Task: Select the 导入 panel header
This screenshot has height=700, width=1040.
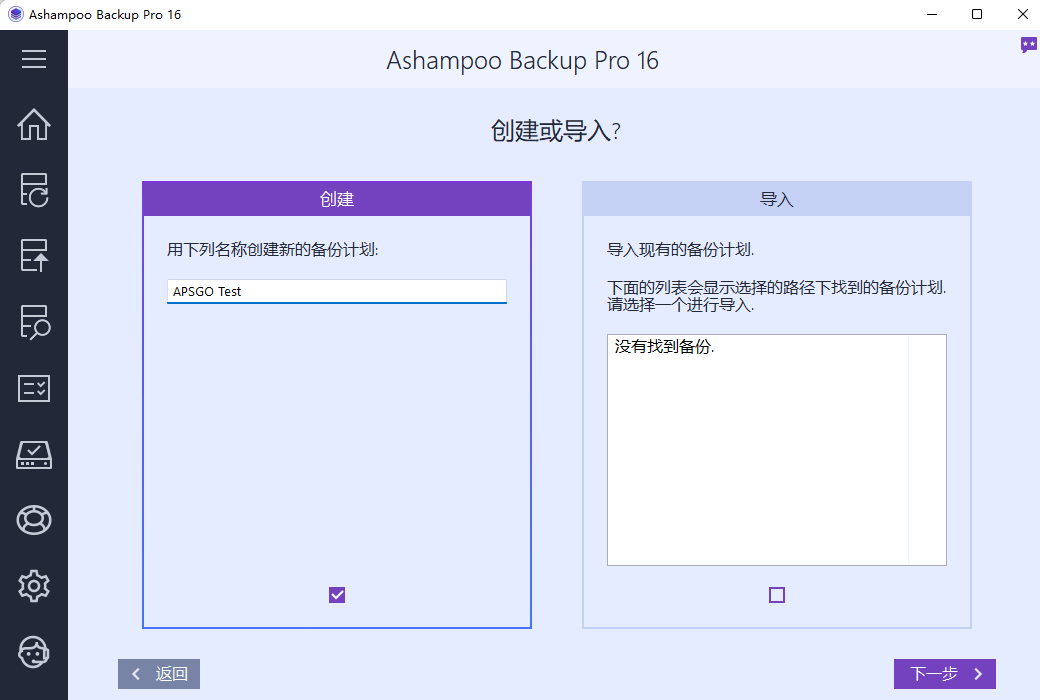Action: (x=777, y=199)
